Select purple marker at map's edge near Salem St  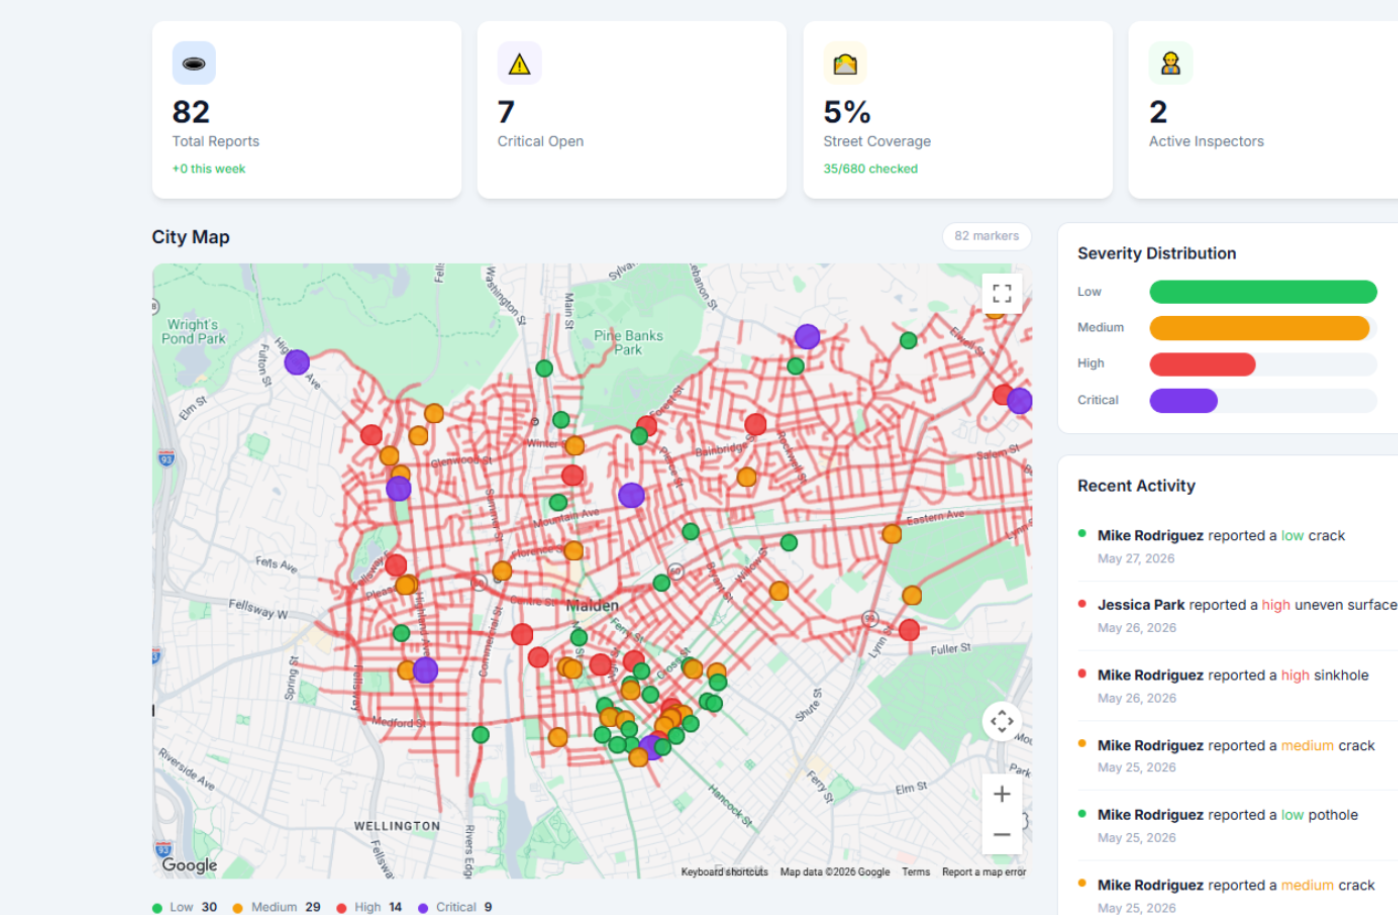pos(1020,401)
